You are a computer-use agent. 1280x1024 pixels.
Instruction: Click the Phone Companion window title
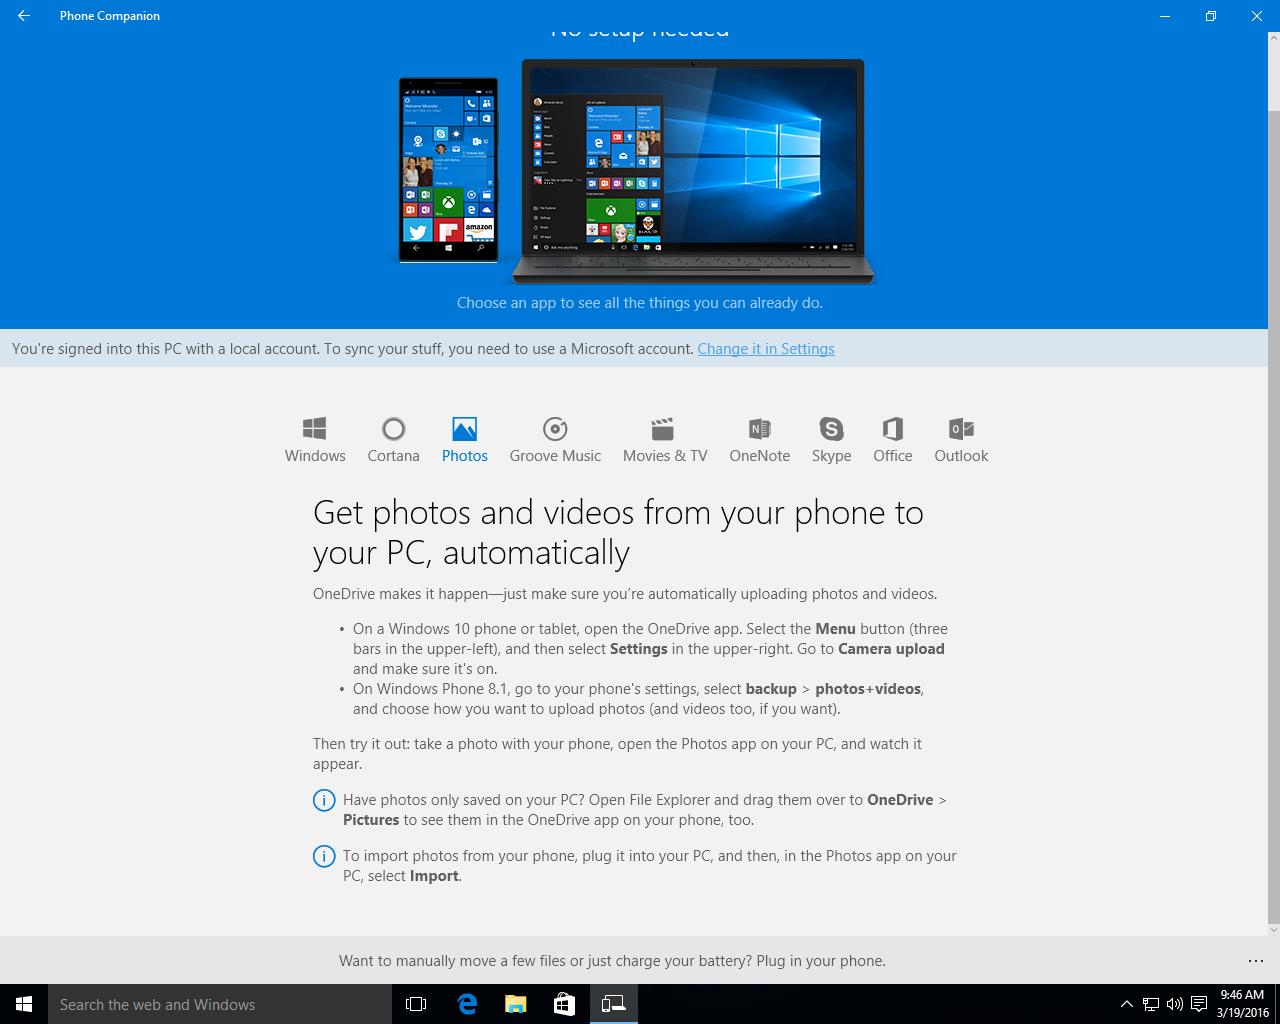(x=110, y=16)
